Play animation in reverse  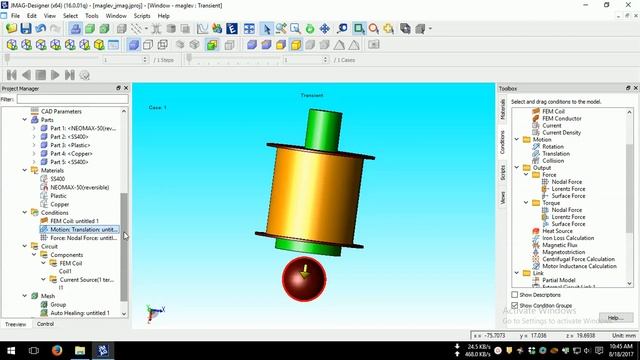(x=27, y=75)
